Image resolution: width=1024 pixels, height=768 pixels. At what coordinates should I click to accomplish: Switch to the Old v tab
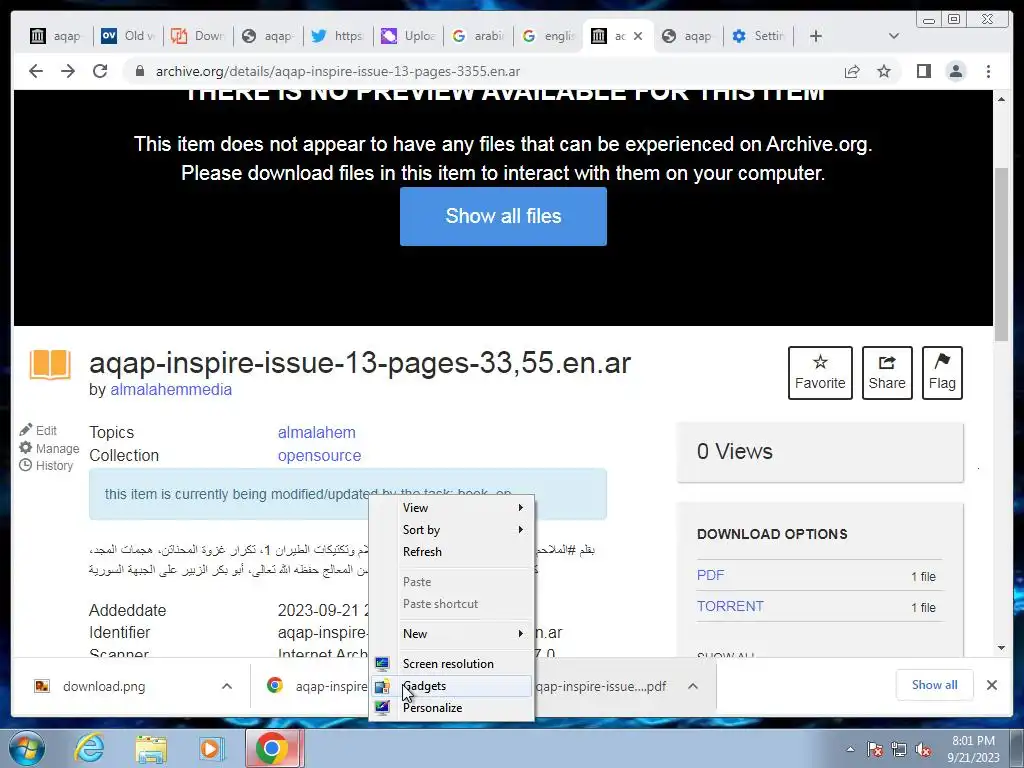(127, 36)
